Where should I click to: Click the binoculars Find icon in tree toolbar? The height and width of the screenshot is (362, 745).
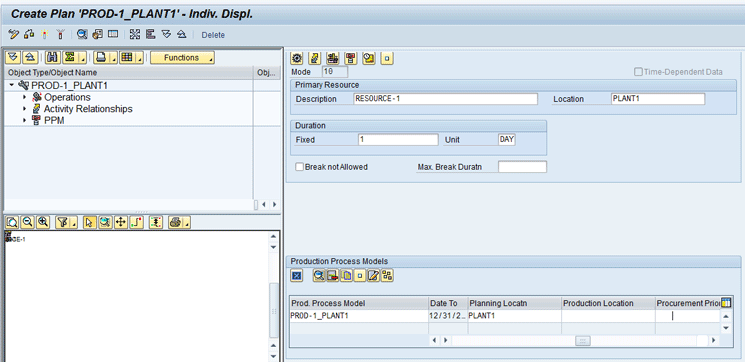(x=53, y=57)
